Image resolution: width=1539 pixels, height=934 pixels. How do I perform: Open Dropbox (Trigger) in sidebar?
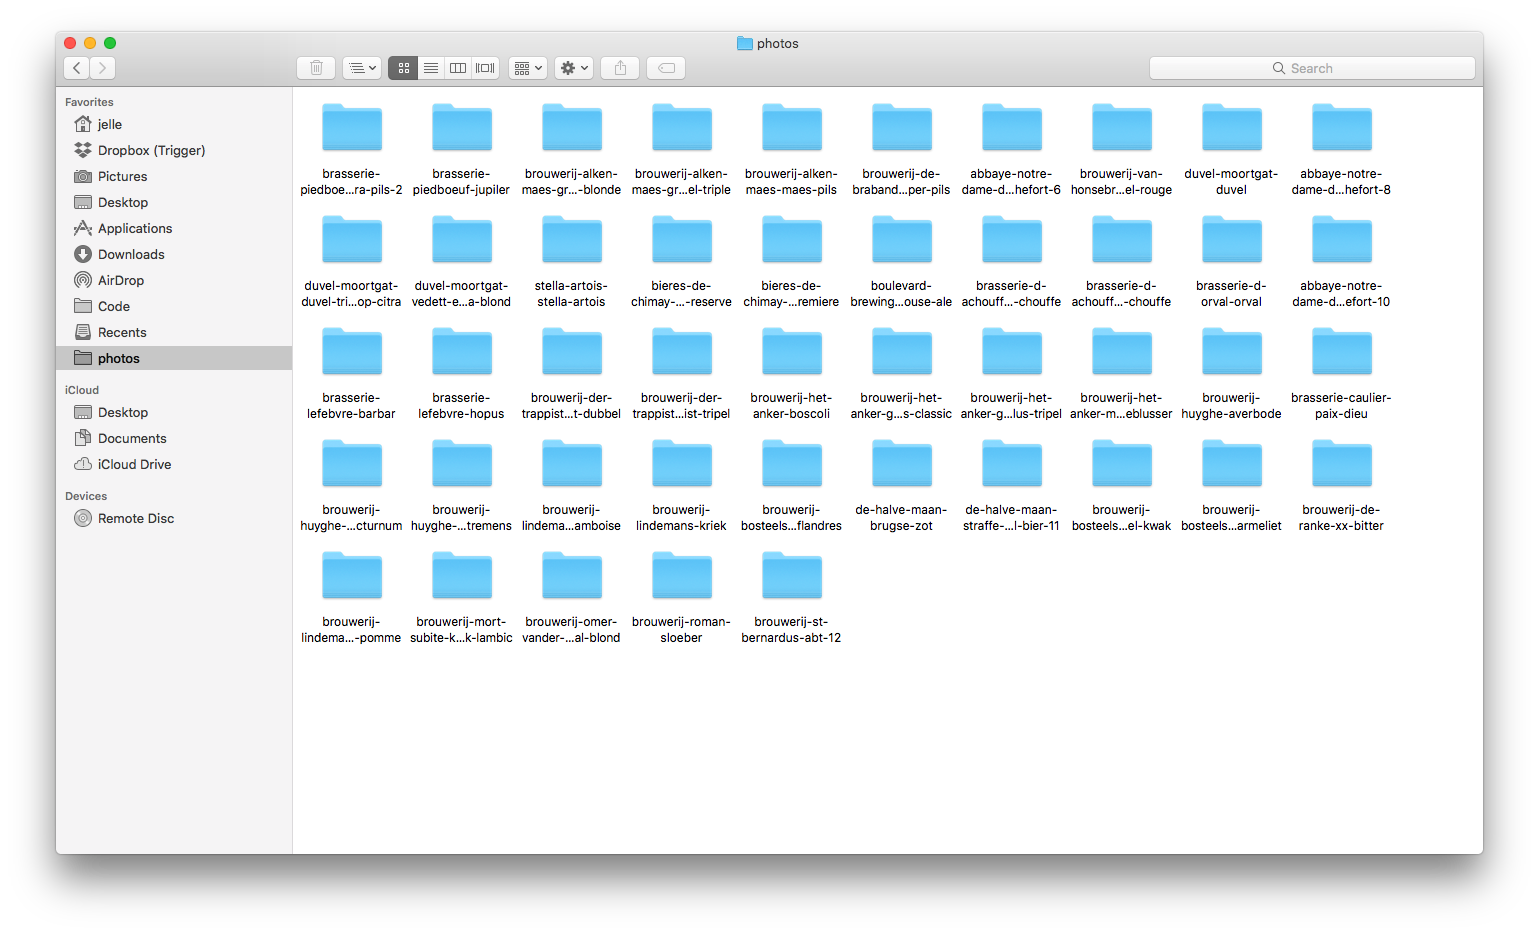[x=174, y=150]
